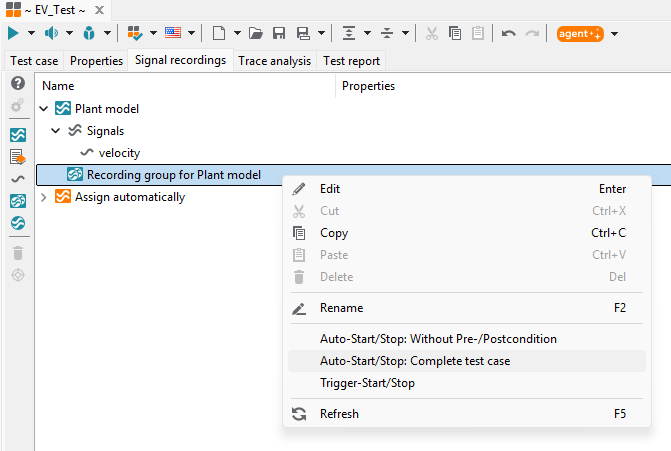Select the Signal recordings tab
Image resolution: width=671 pixels, height=451 pixels.
tap(181, 60)
